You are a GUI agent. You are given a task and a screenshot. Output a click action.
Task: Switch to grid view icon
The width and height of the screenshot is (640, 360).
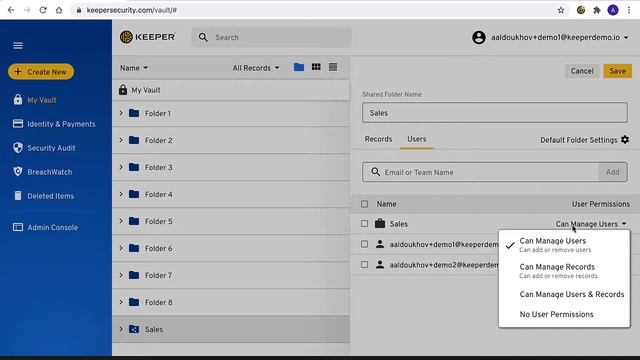[x=316, y=67]
